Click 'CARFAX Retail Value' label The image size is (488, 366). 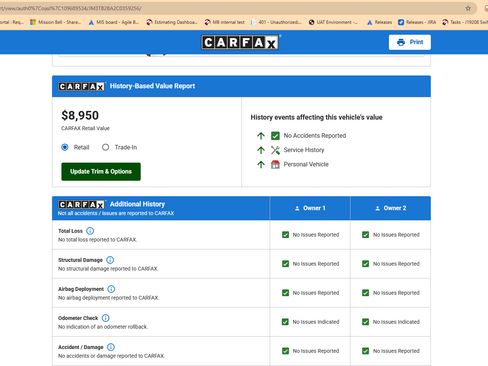pyautogui.click(x=85, y=128)
